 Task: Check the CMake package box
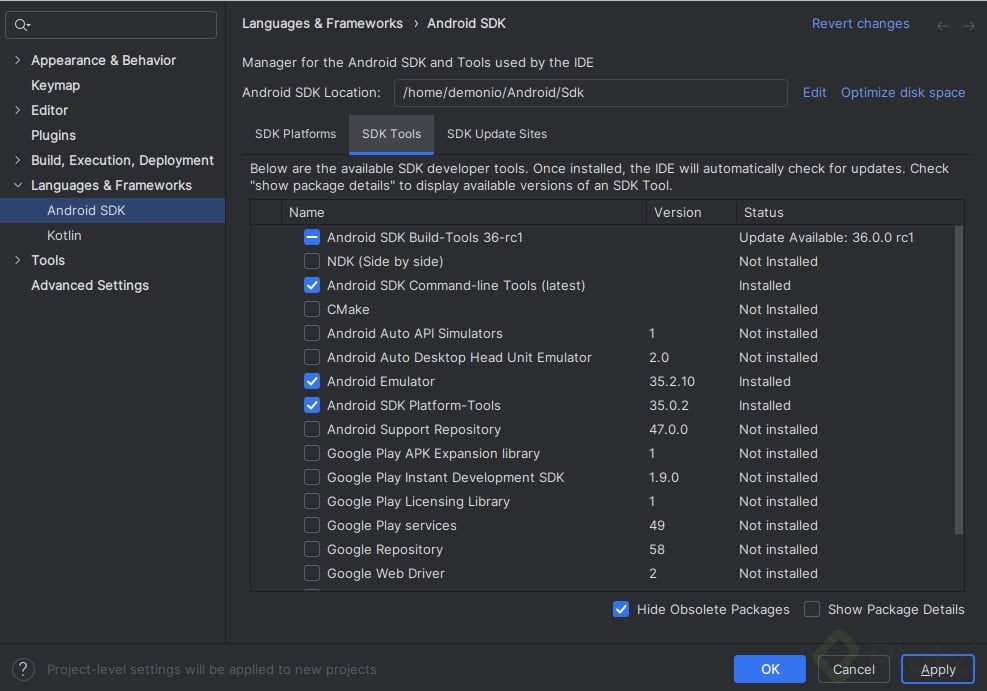pos(312,309)
